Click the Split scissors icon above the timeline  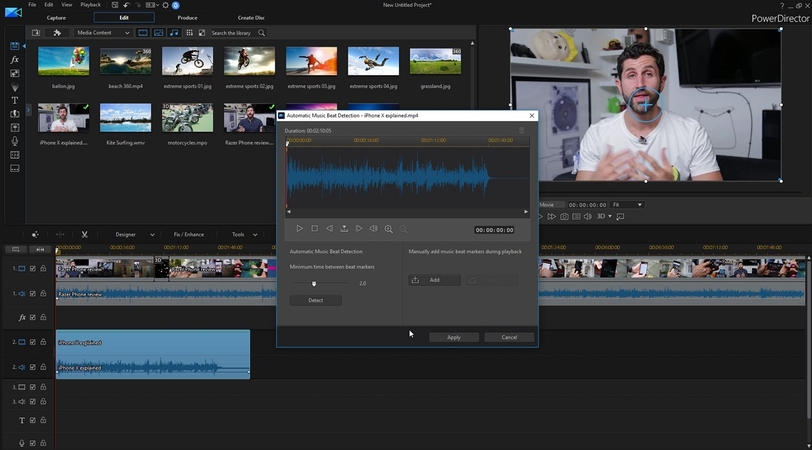pyautogui.click(x=84, y=235)
